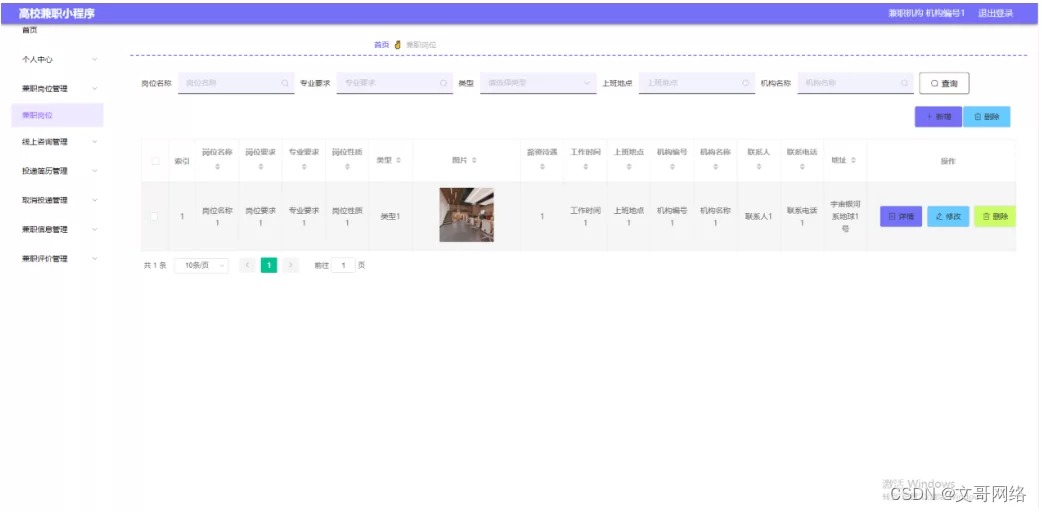This screenshot has height=512, width=1042.
Task: Expand 兼职信息管理 sidebar chevron
Action: point(94,229)
